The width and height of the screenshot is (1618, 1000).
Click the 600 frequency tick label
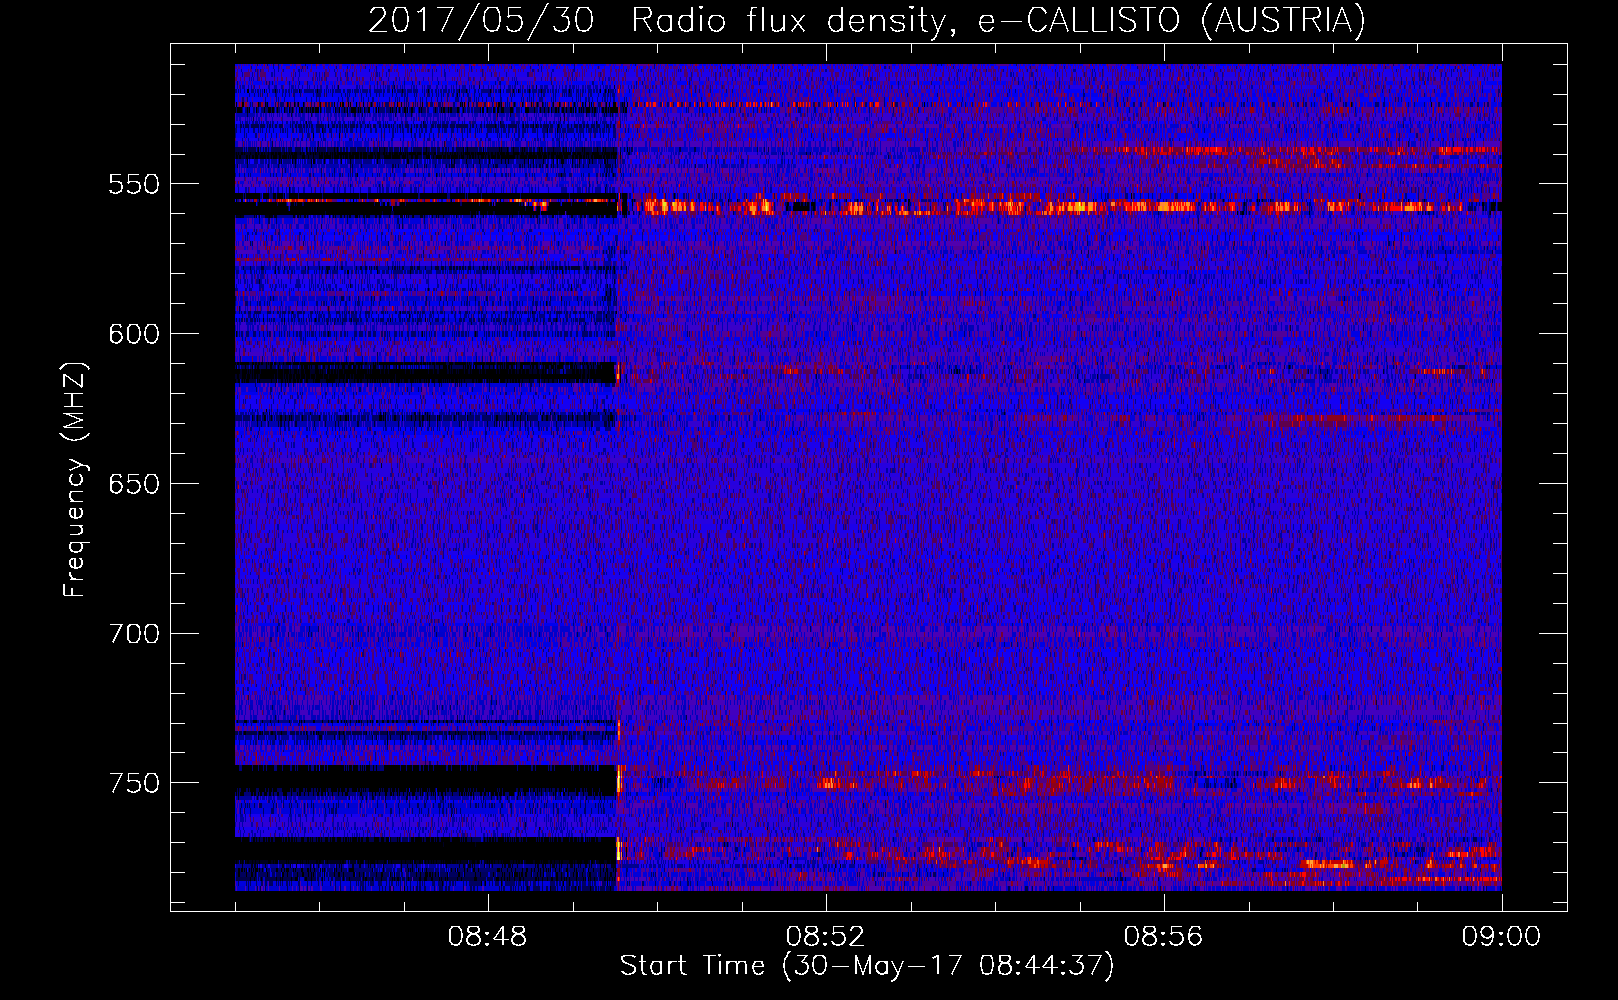click(x=134, y=334)
